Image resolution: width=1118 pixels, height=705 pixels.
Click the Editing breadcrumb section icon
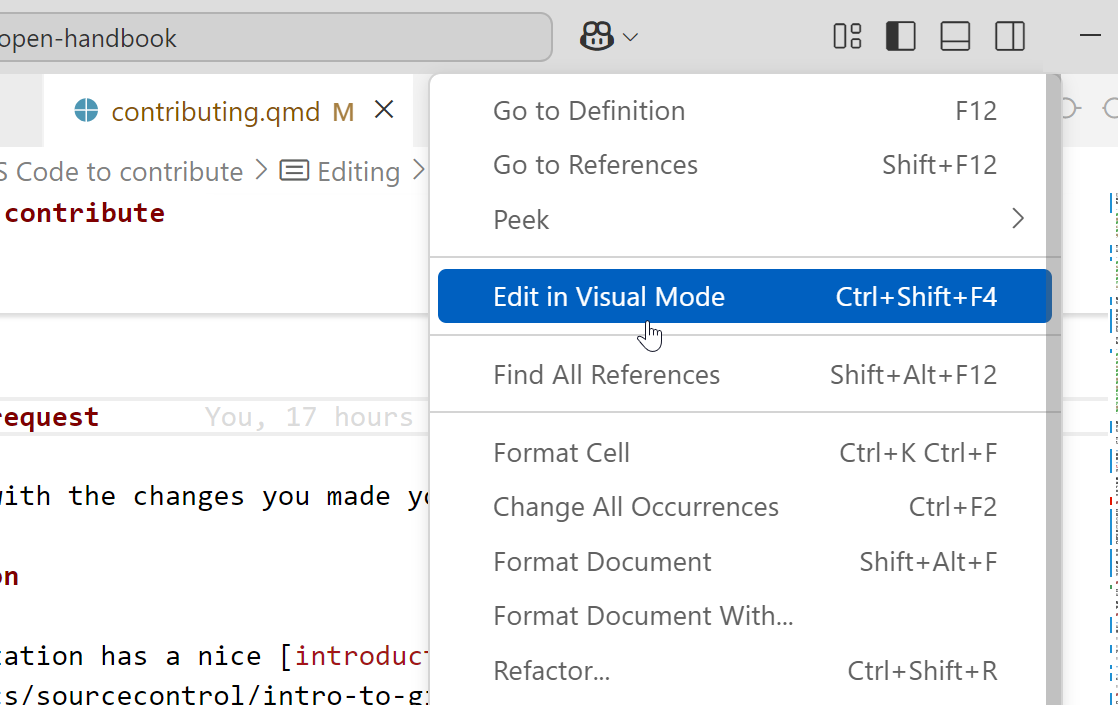point(294,171)
